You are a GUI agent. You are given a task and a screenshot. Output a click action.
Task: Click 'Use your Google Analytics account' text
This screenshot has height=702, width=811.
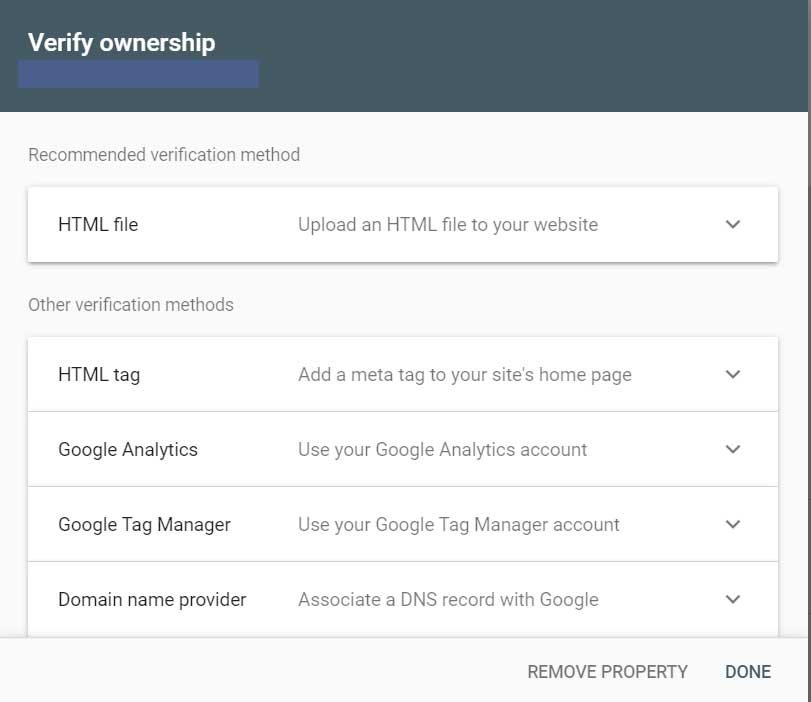click(442, 449)
